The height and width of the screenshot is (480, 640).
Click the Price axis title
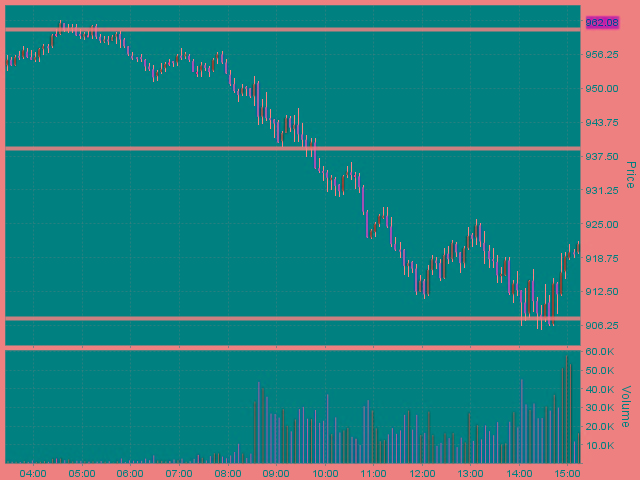coord(631,175)
